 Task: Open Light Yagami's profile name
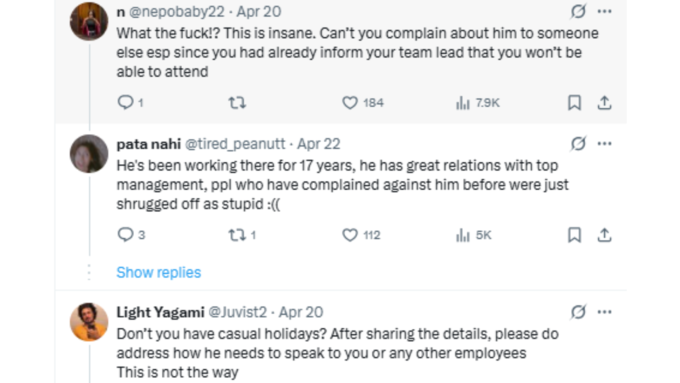click(160, 312)
